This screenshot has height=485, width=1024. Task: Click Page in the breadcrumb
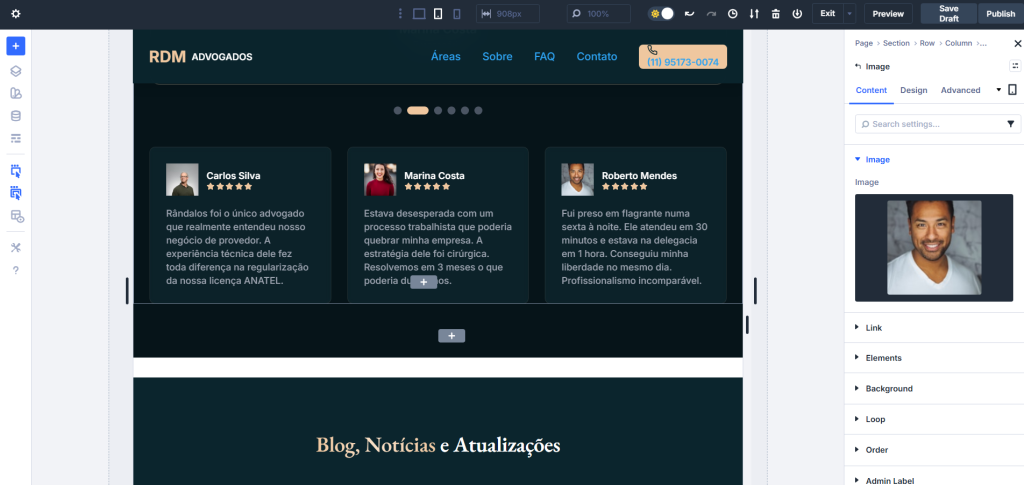coord(863,43)
